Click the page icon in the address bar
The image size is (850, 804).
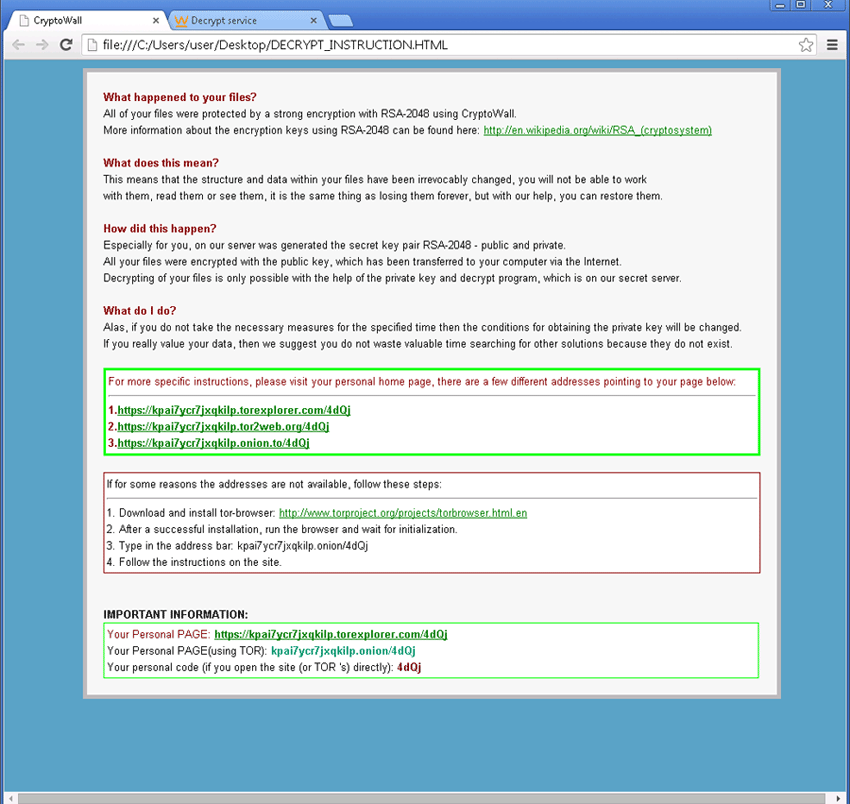[x=91, y=45]
